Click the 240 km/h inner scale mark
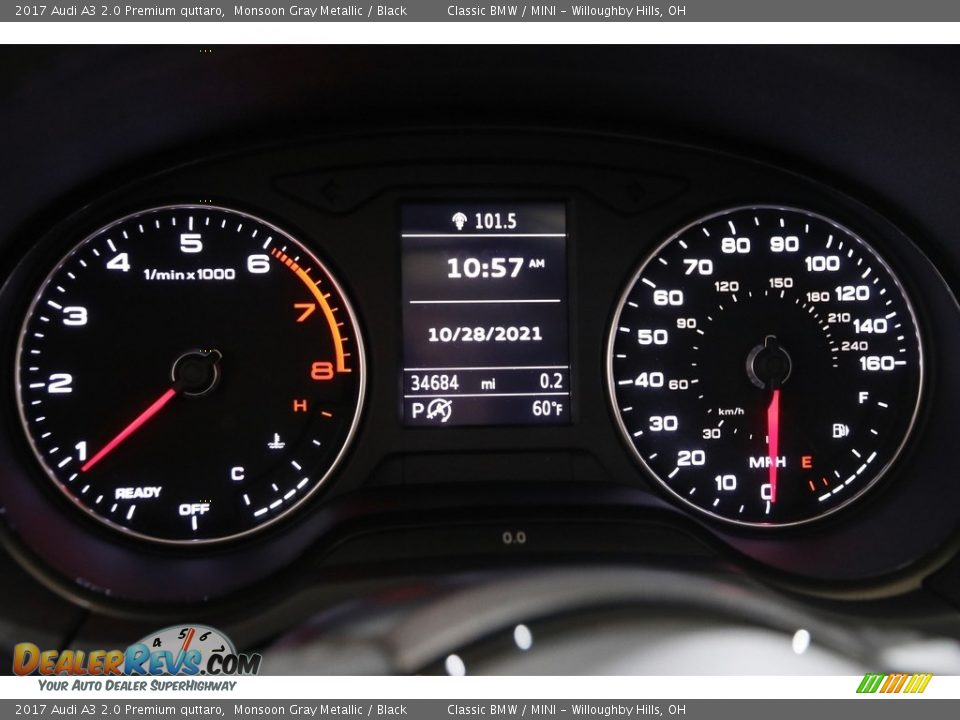Screen dimensions: 960x720 coord(854,346)
